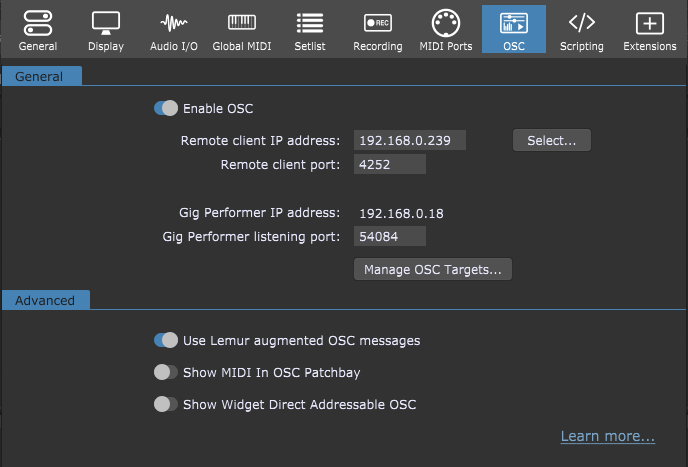Click the Remote client IP address field
This screenshot has height=467, width=688.
(x=410, y=140)
